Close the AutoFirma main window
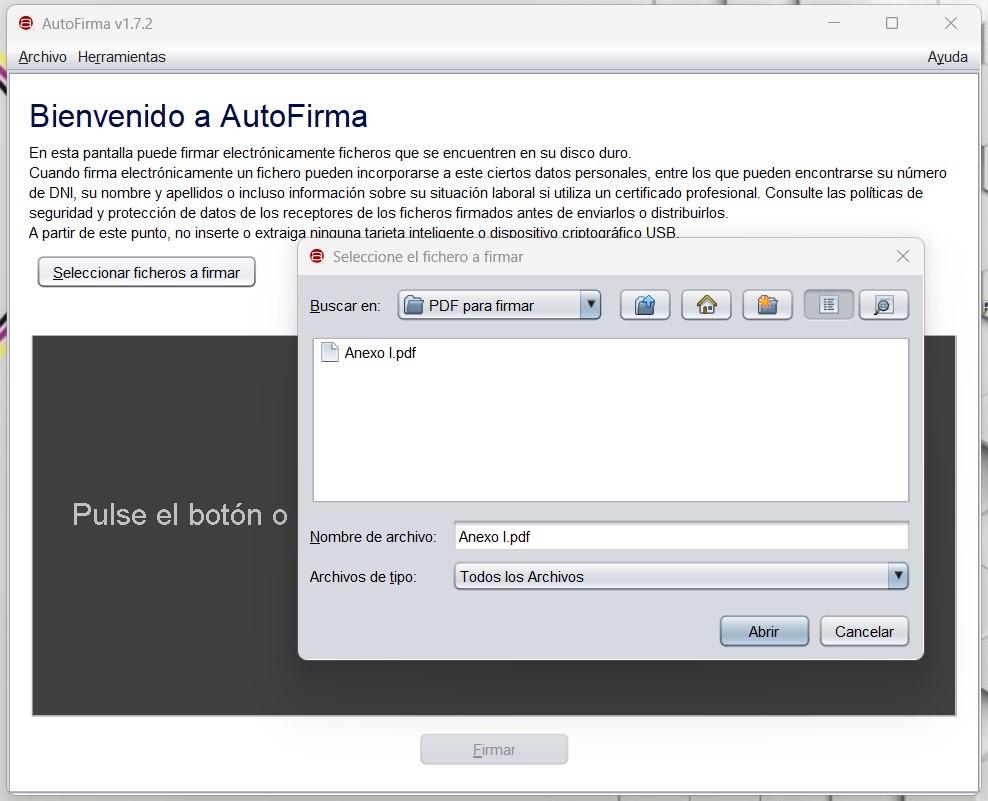 (x=950, y=23)
